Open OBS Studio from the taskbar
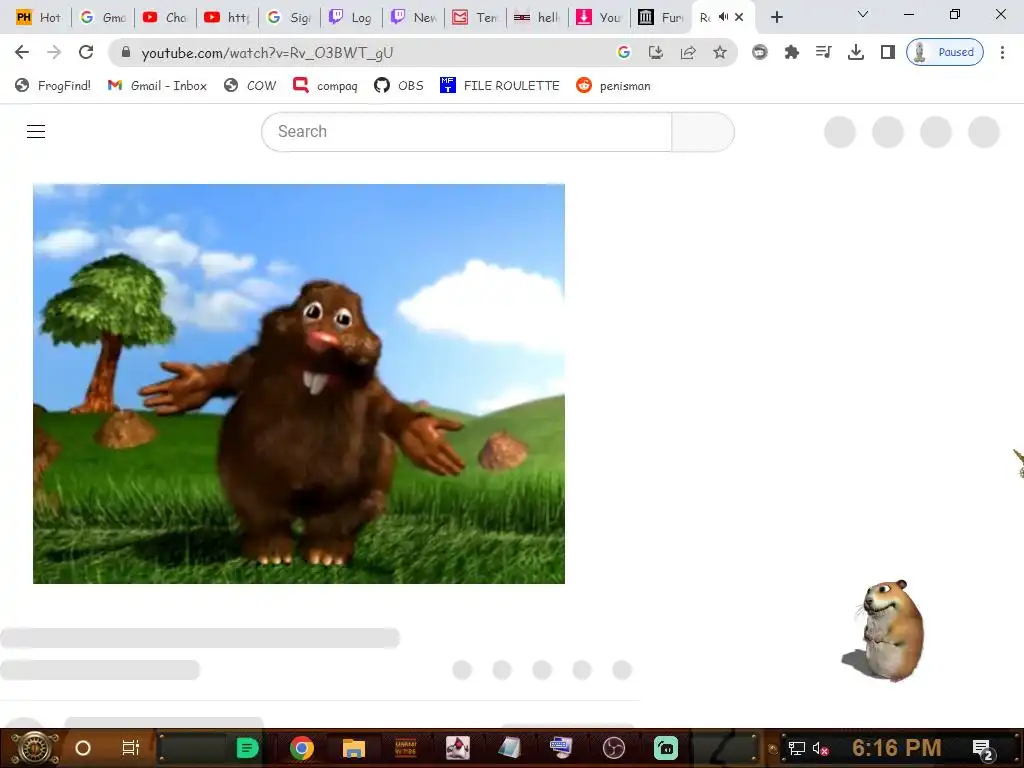The width and height of the screenshot is (1024, 768). pos(613,748)
